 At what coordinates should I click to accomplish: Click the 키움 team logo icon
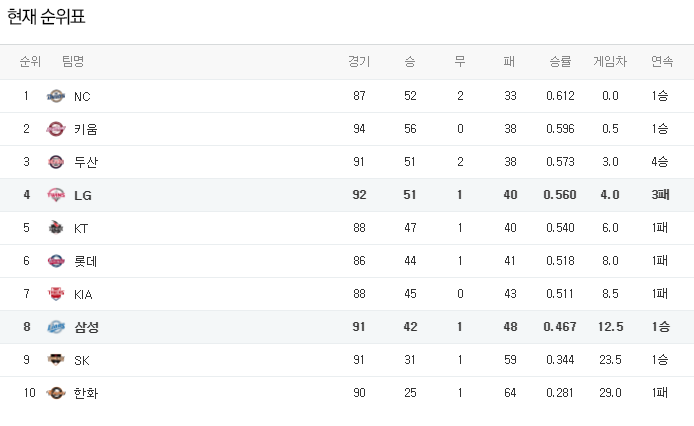[56, 129]
